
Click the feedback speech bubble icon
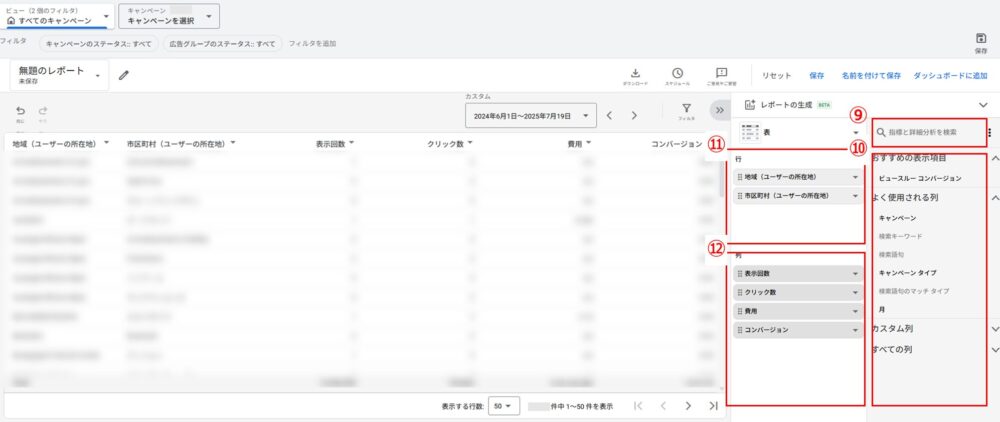pyautogui.click(x=721, y=73)
